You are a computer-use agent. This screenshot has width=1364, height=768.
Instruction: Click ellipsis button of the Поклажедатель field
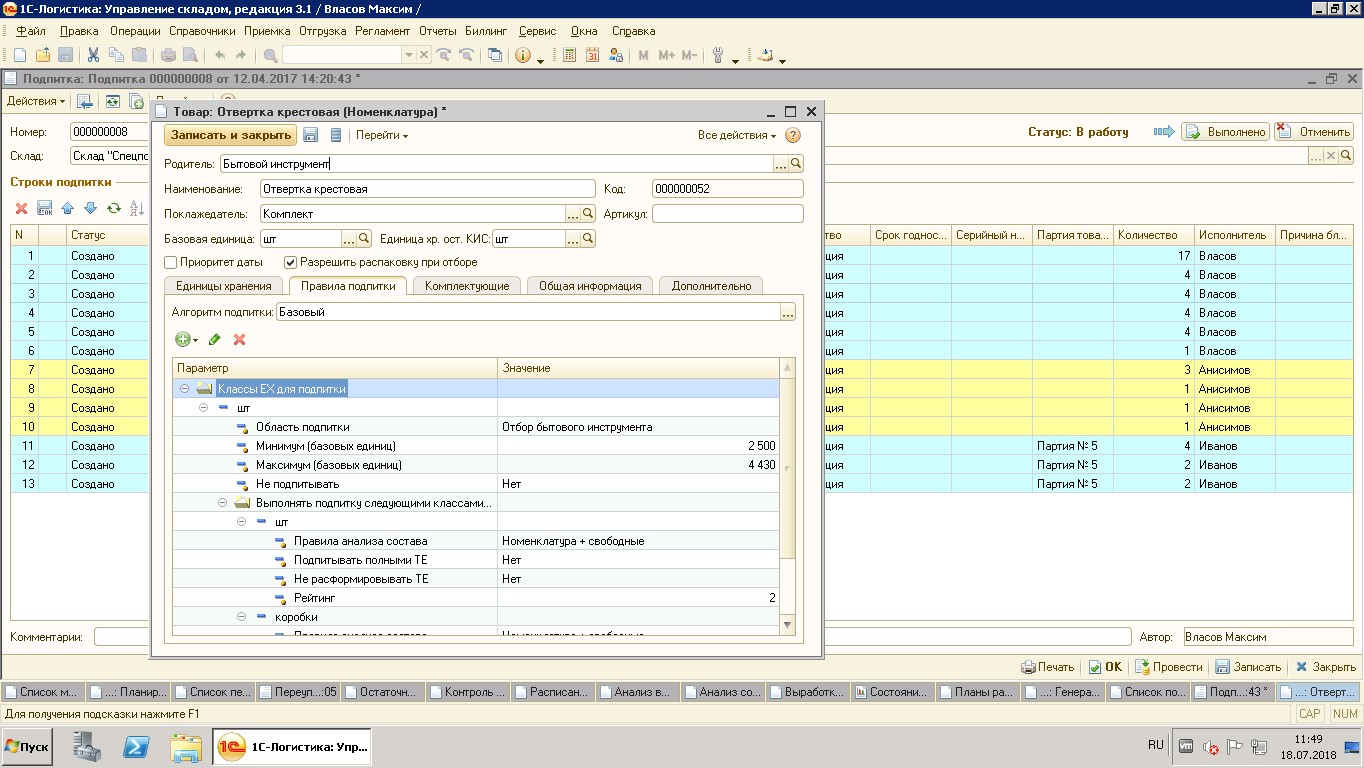tap(573, 214)
